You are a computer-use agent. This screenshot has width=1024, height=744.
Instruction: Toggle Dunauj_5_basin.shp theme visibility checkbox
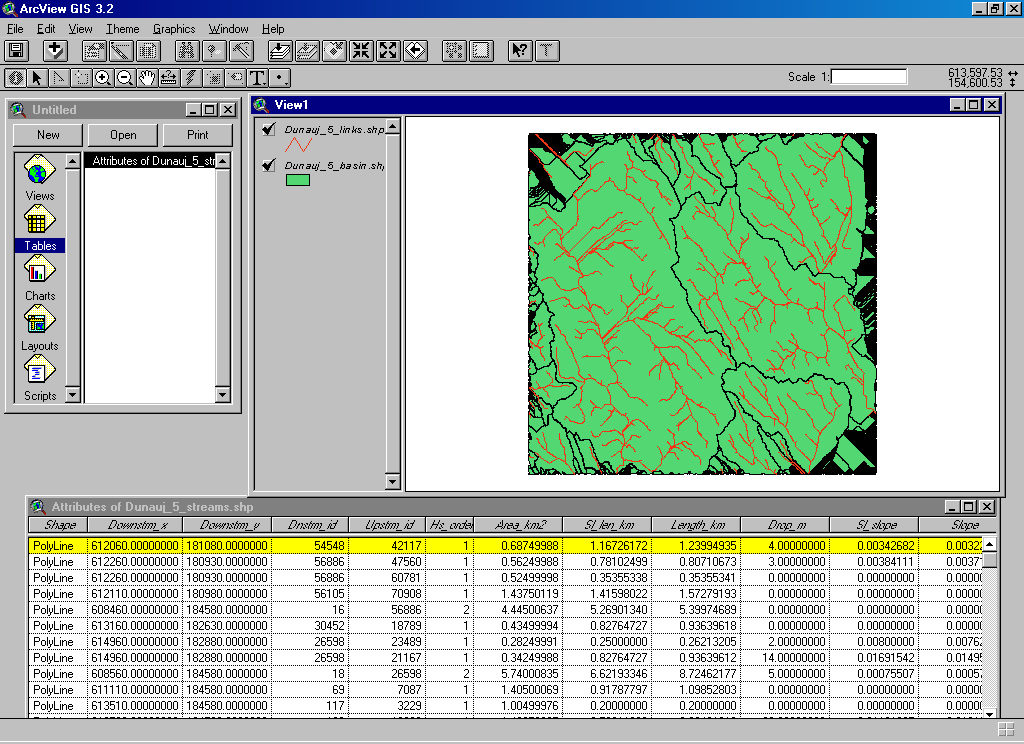pos(268,165)
